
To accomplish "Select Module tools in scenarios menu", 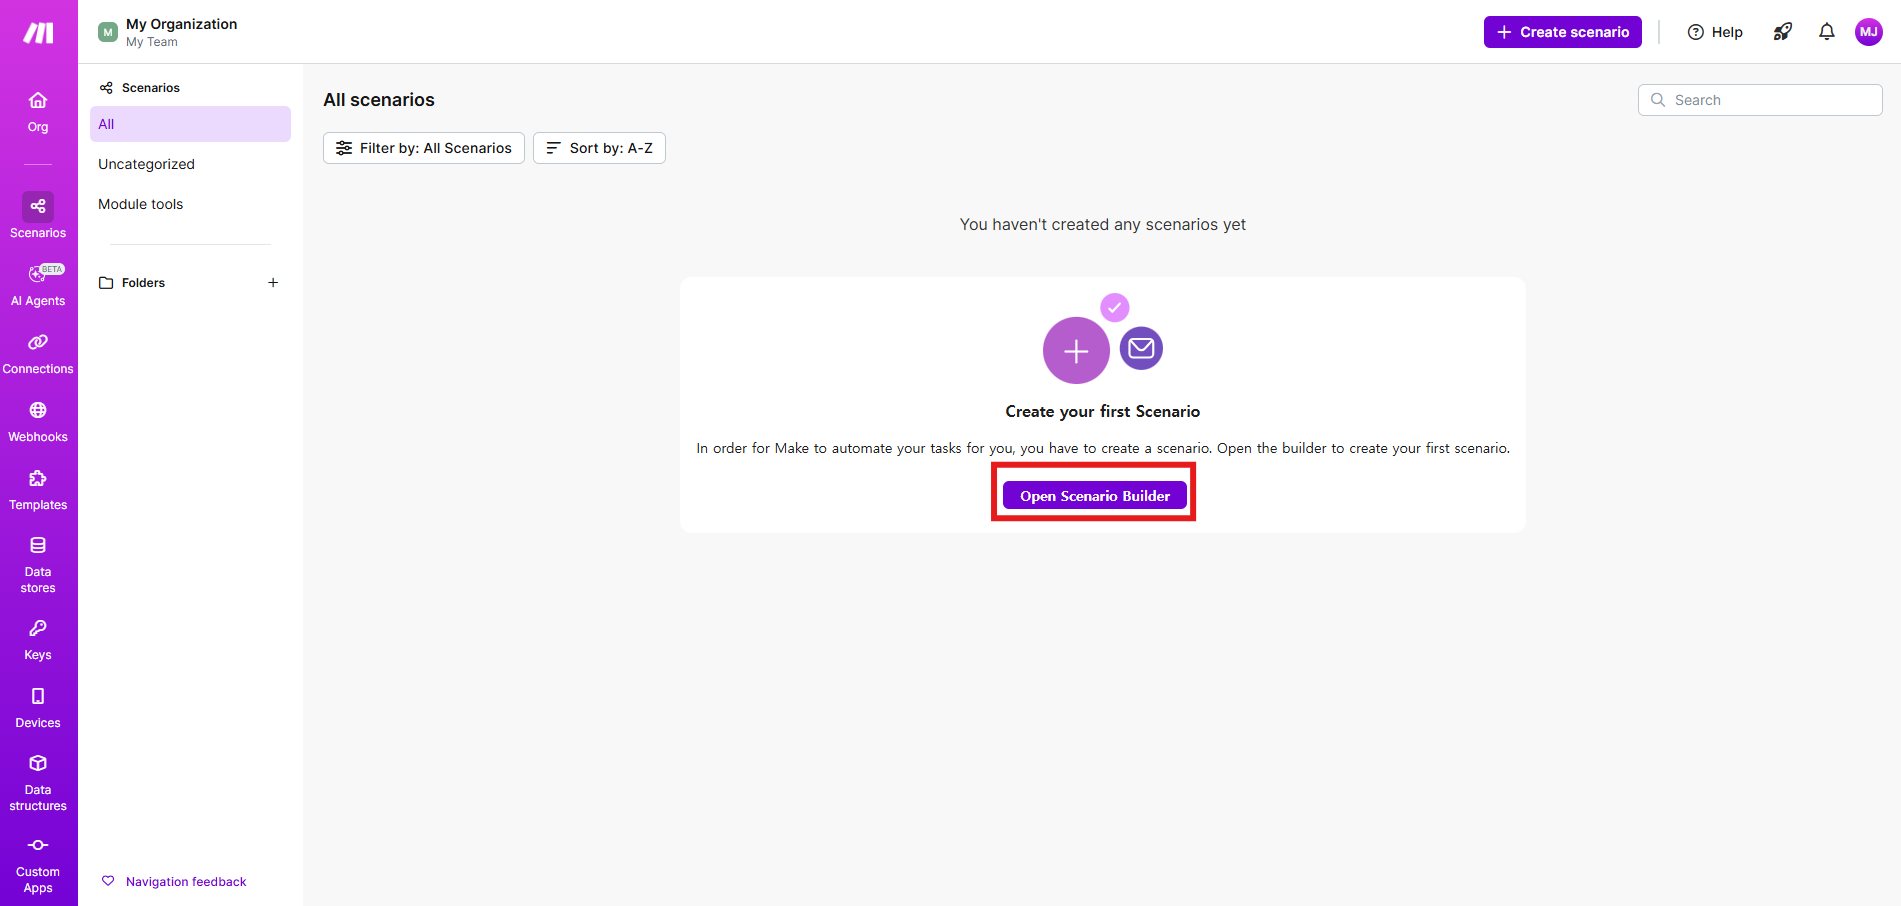I will [141, 204].
